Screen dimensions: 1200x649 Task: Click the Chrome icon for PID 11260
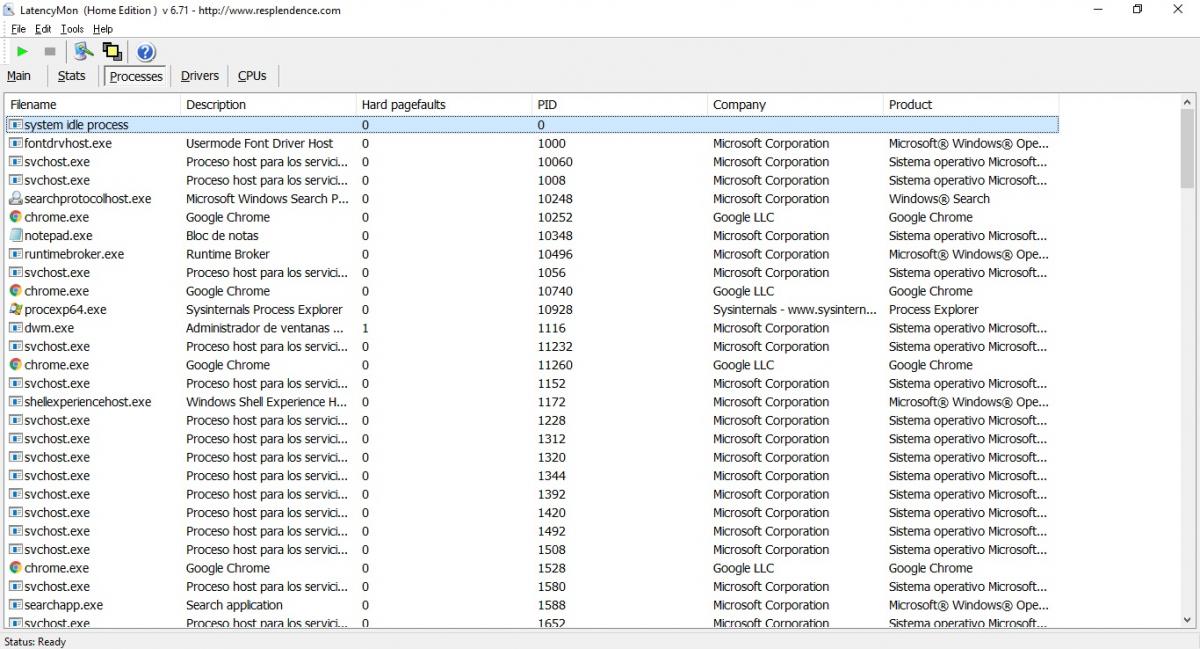(x=16, y=365)
